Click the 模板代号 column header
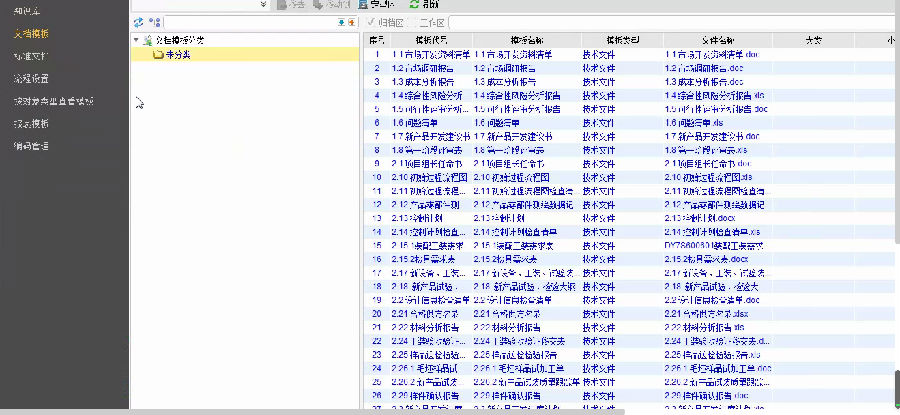 [431, 40]
